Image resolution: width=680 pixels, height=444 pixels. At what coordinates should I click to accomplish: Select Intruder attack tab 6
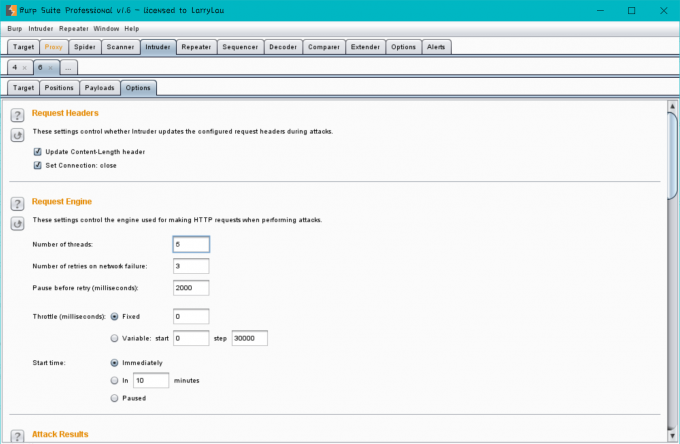coord(40,68)
